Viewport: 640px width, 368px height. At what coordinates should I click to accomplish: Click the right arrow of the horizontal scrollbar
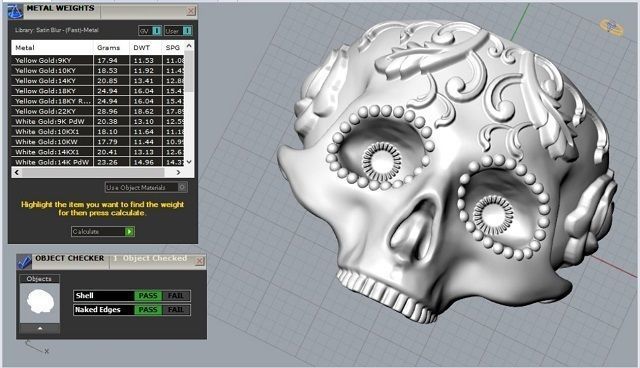tap(178, 173)
